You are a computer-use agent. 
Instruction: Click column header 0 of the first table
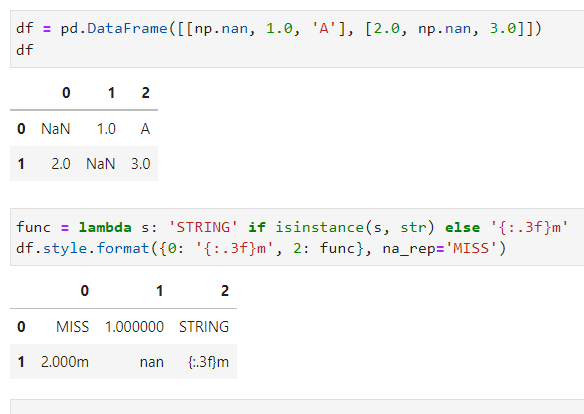pyautogui.click(x=66, y=93)
